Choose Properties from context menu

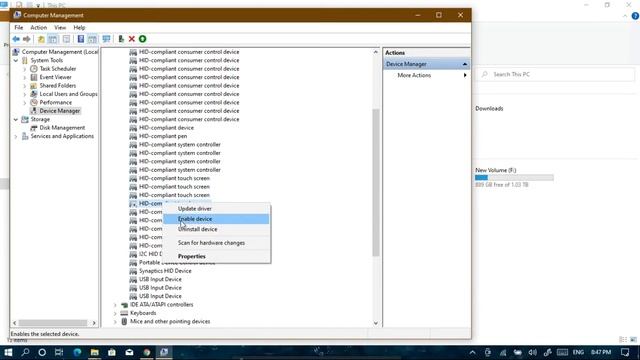pyautogui.click(x=216, y=256)
